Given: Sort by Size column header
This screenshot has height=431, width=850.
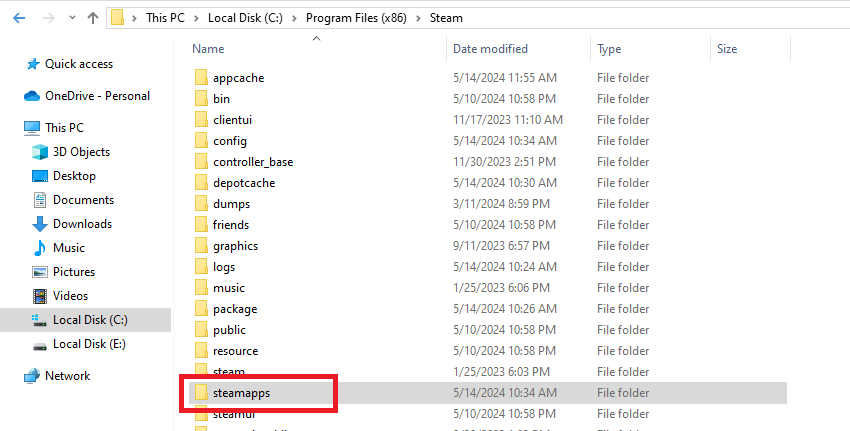Looking at the screenshot, I should click(727, 49).
